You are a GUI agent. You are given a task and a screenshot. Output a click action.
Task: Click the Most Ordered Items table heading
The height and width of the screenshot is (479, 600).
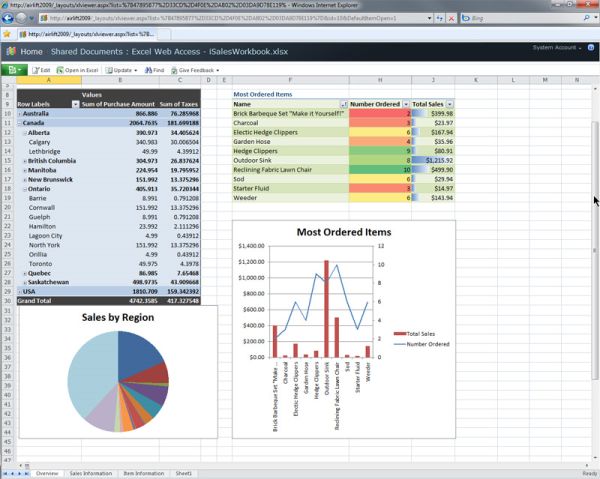263,94
